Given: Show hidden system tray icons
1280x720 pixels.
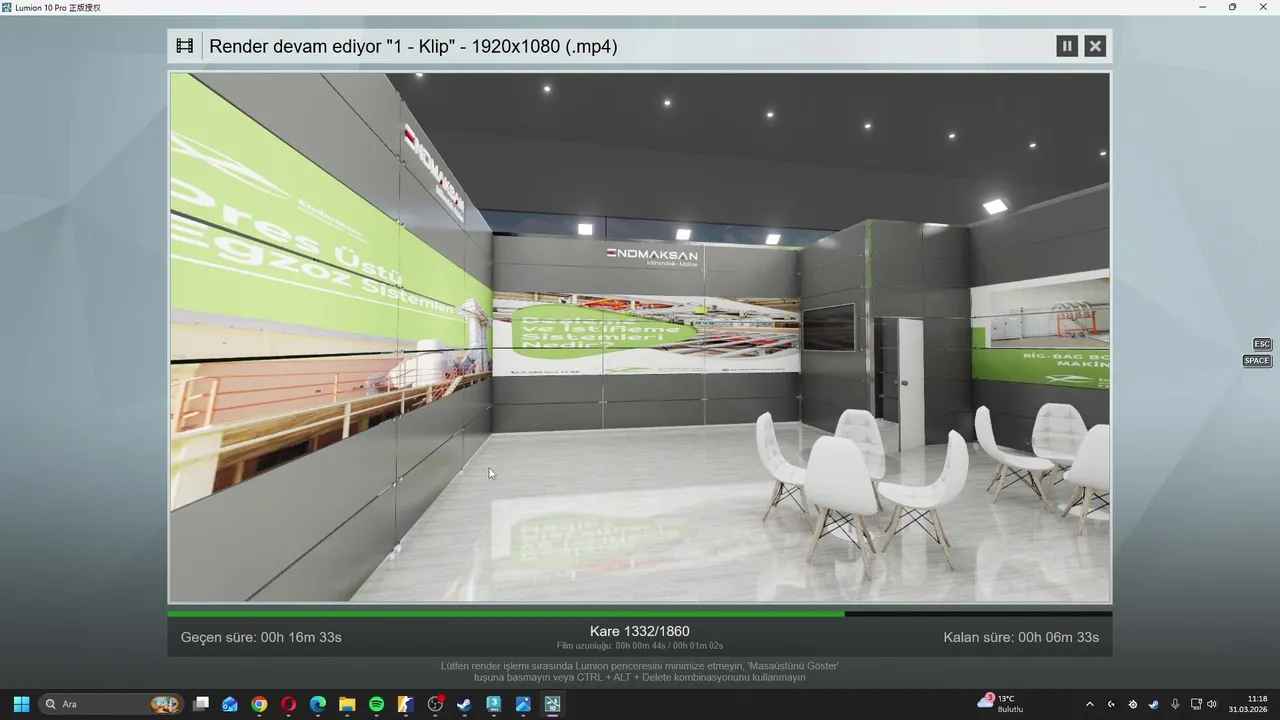Looking at the screenshot, I should (x=1090, y=704).
